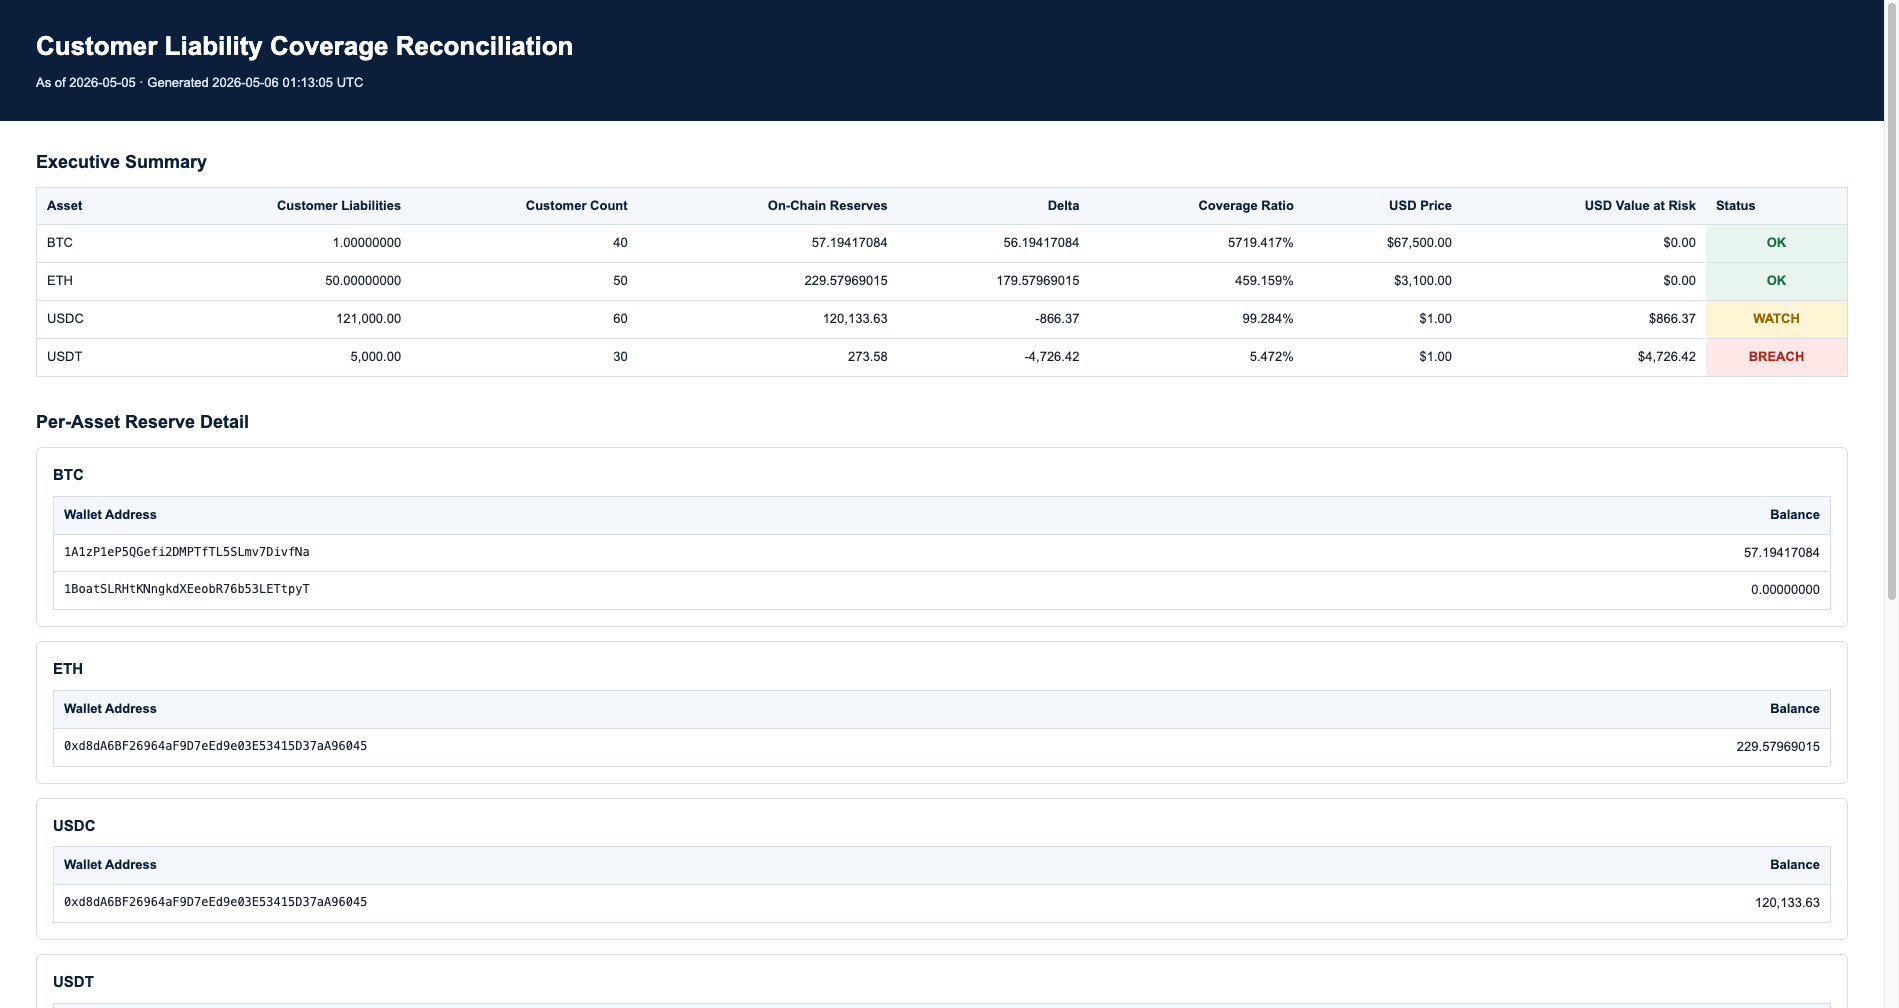Click ETH liabilities value 50.00000000
Image resolution: width=1899 pixels, height=1008 pixels.
click(x=363, y=281)
